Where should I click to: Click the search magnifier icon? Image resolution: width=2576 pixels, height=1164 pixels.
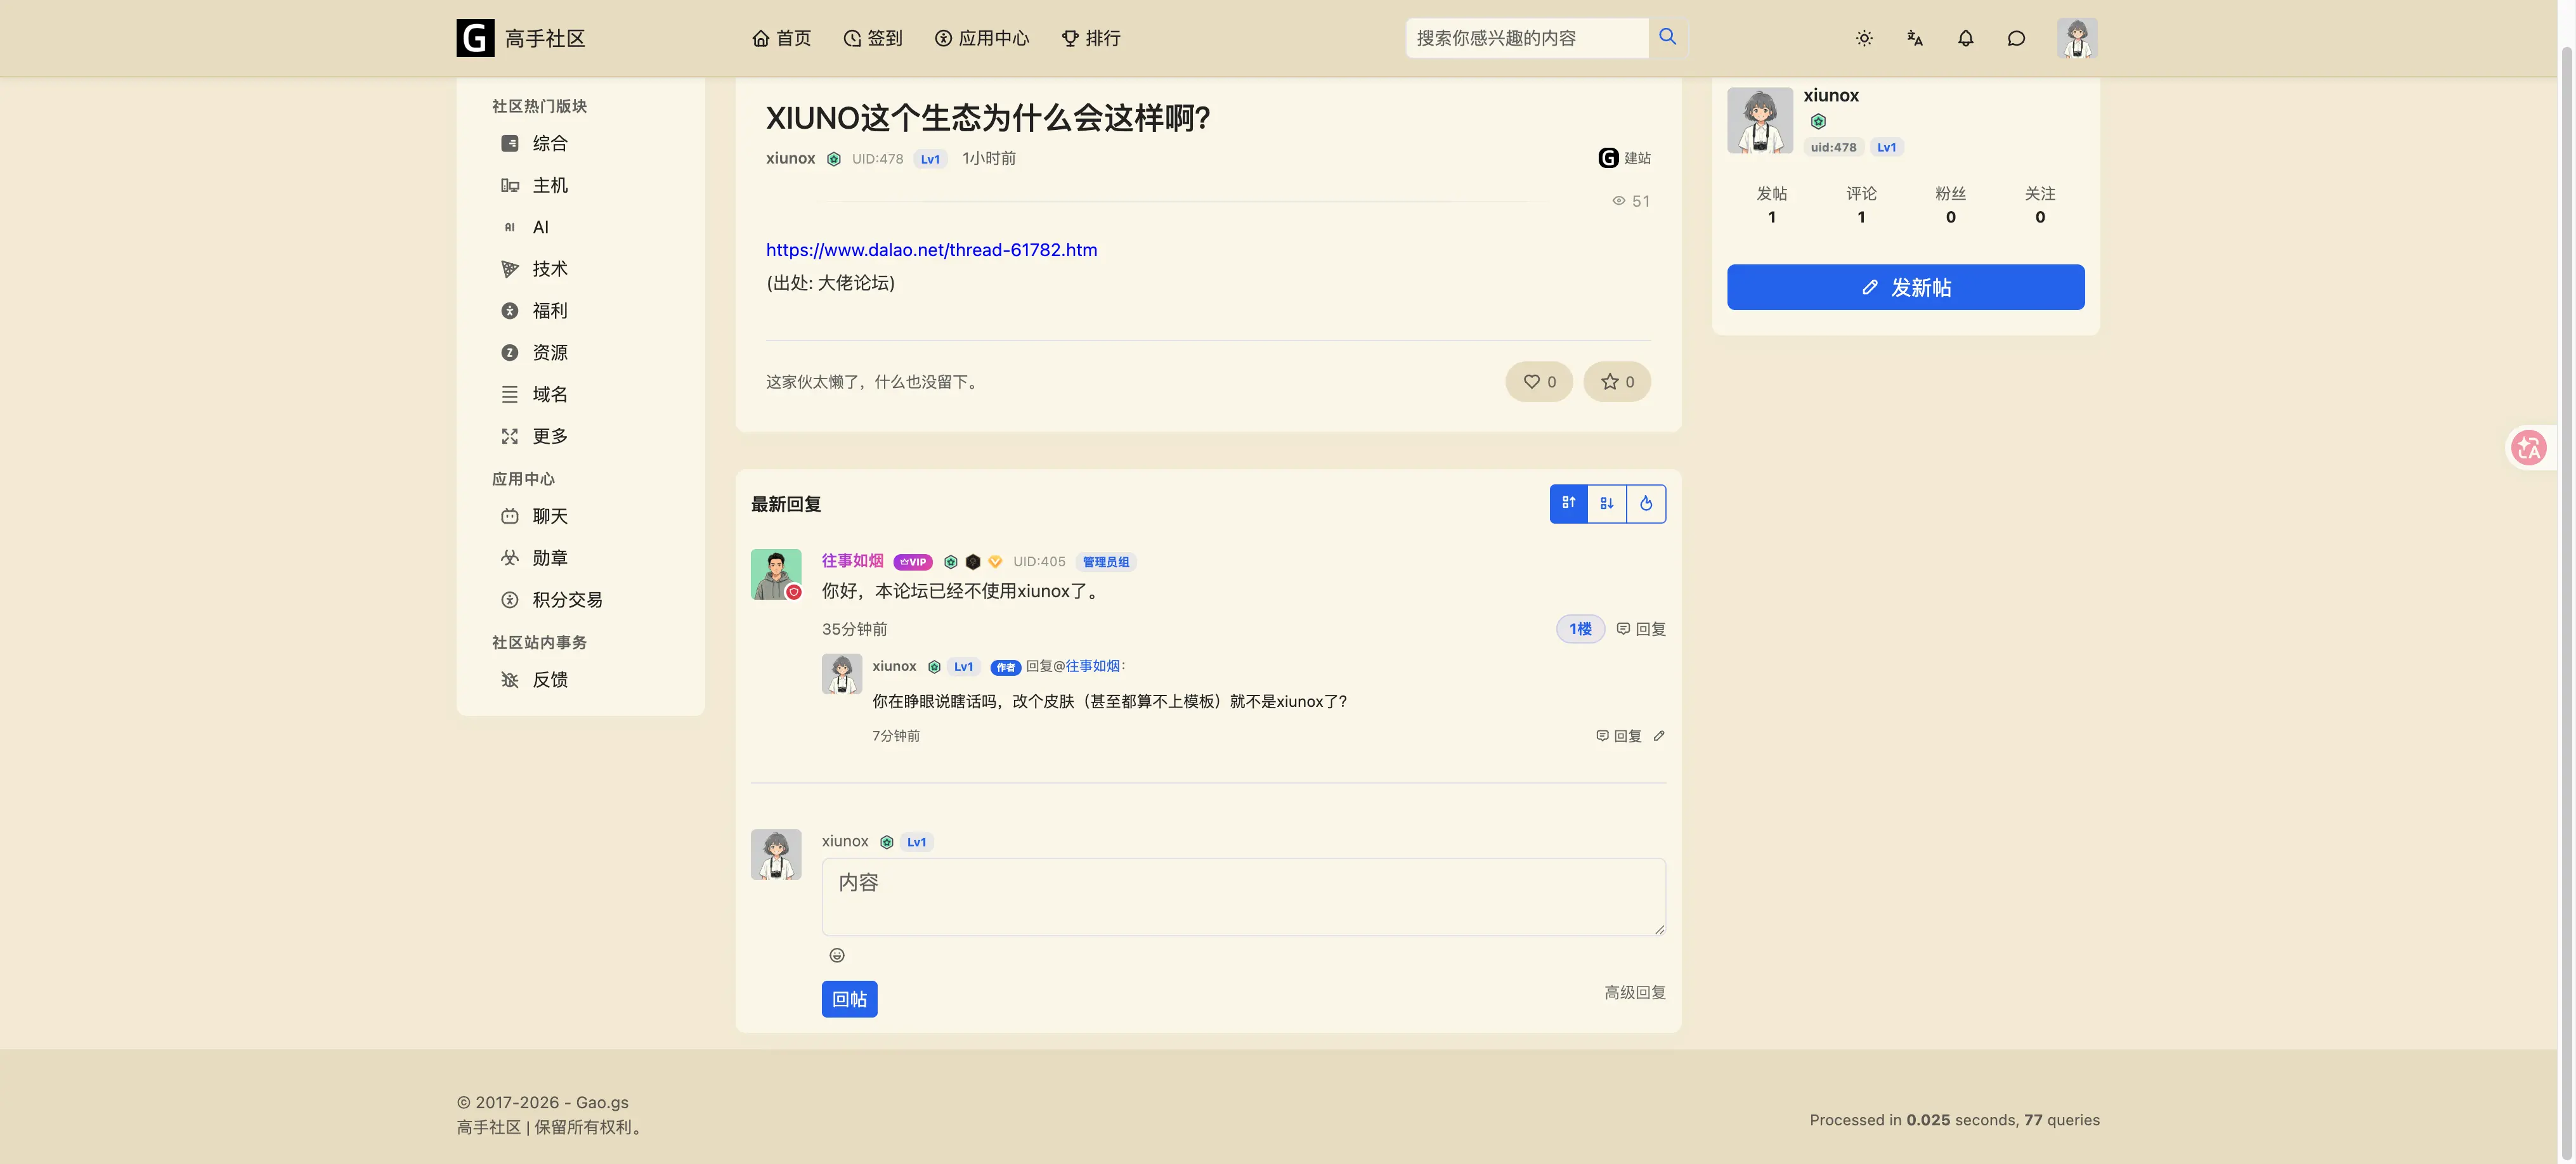tap(1667, 37)
